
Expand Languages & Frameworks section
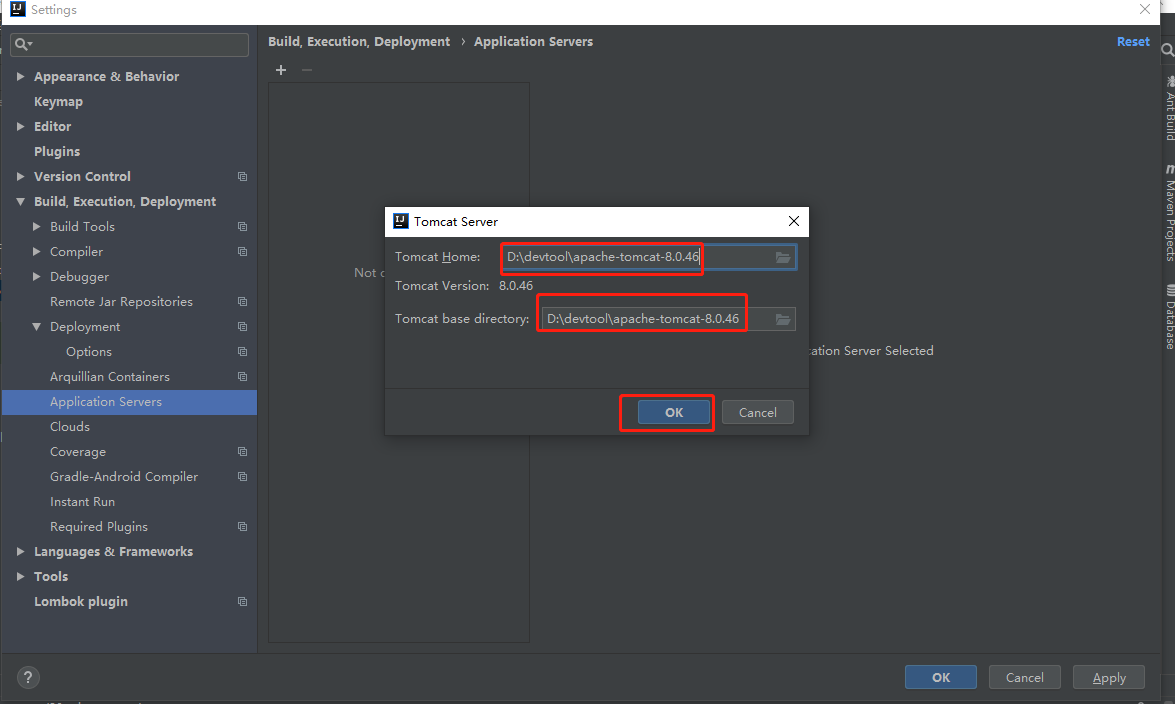[20, 552]
